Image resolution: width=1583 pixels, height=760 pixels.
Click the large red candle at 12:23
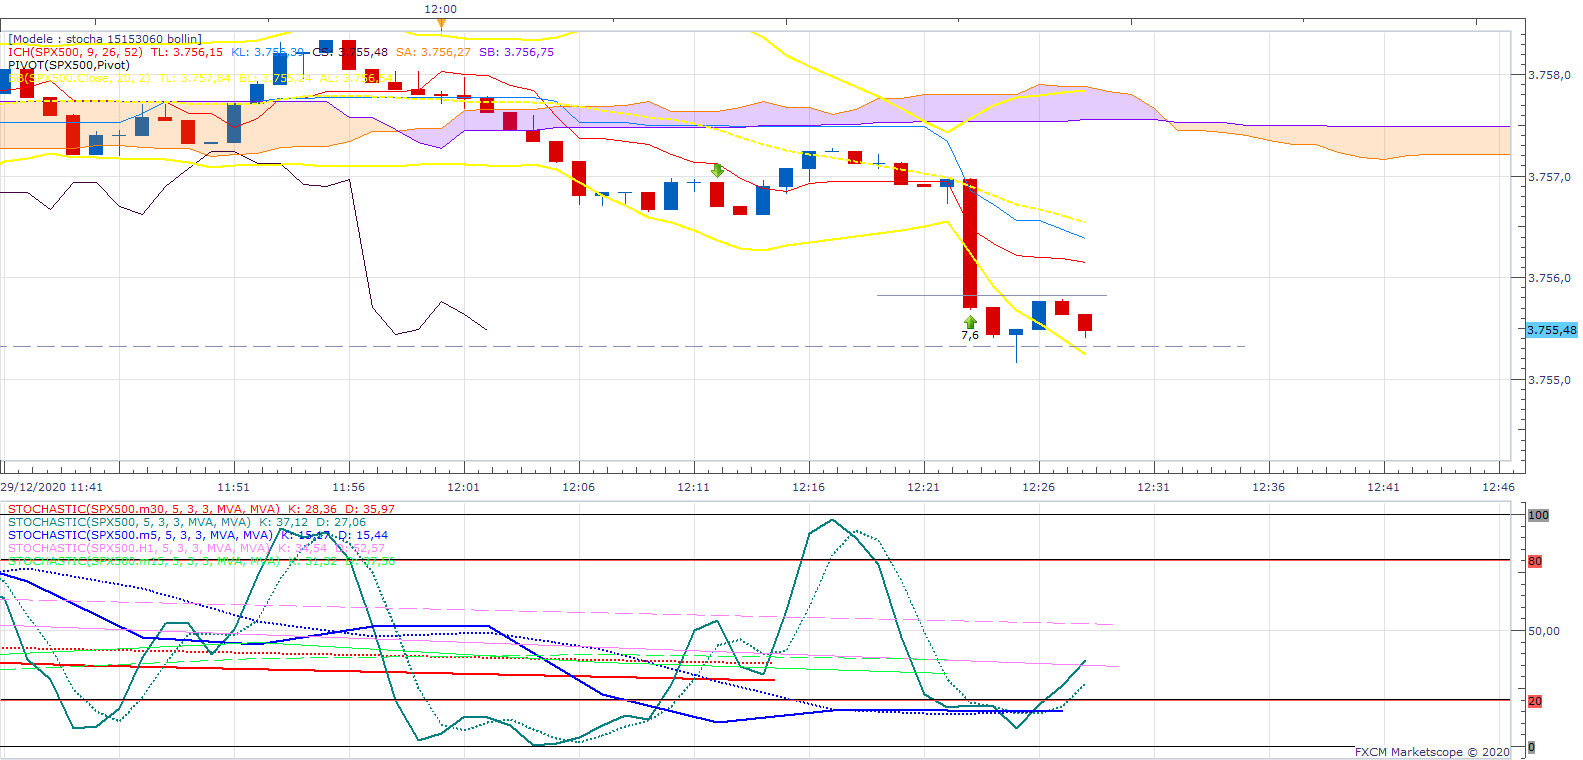coord(970,243)
